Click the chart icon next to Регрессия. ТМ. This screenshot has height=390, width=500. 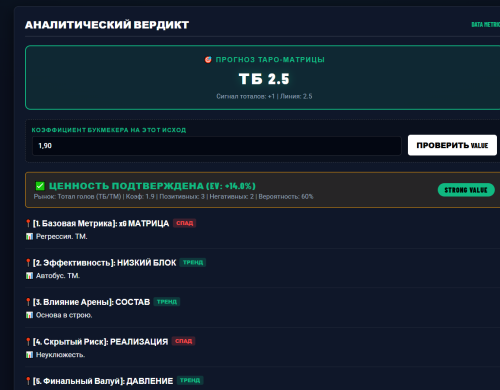29,237
